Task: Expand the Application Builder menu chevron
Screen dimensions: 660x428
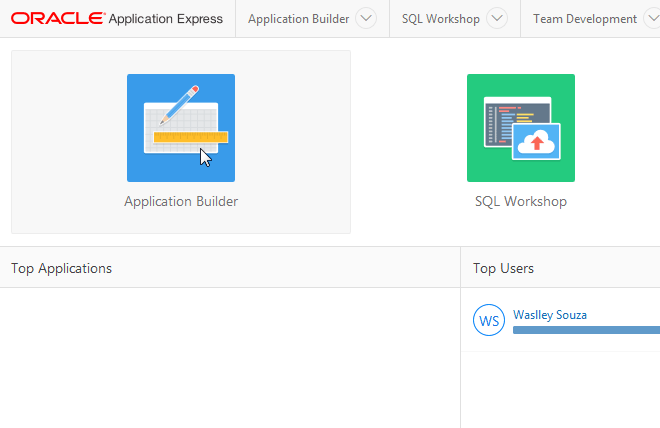Action: [x=365, y=19]
